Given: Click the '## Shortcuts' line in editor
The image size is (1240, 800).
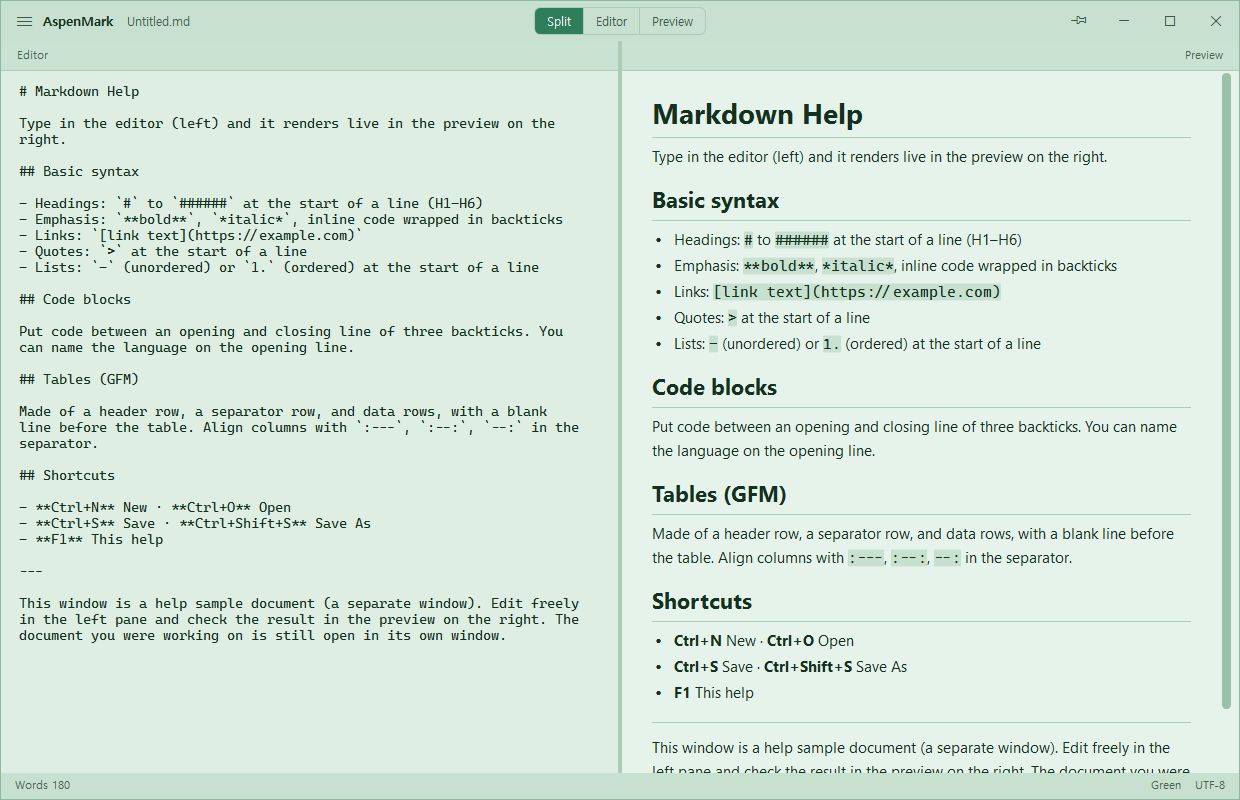Looking at the screenshot, I should click(x=67, y=476).
